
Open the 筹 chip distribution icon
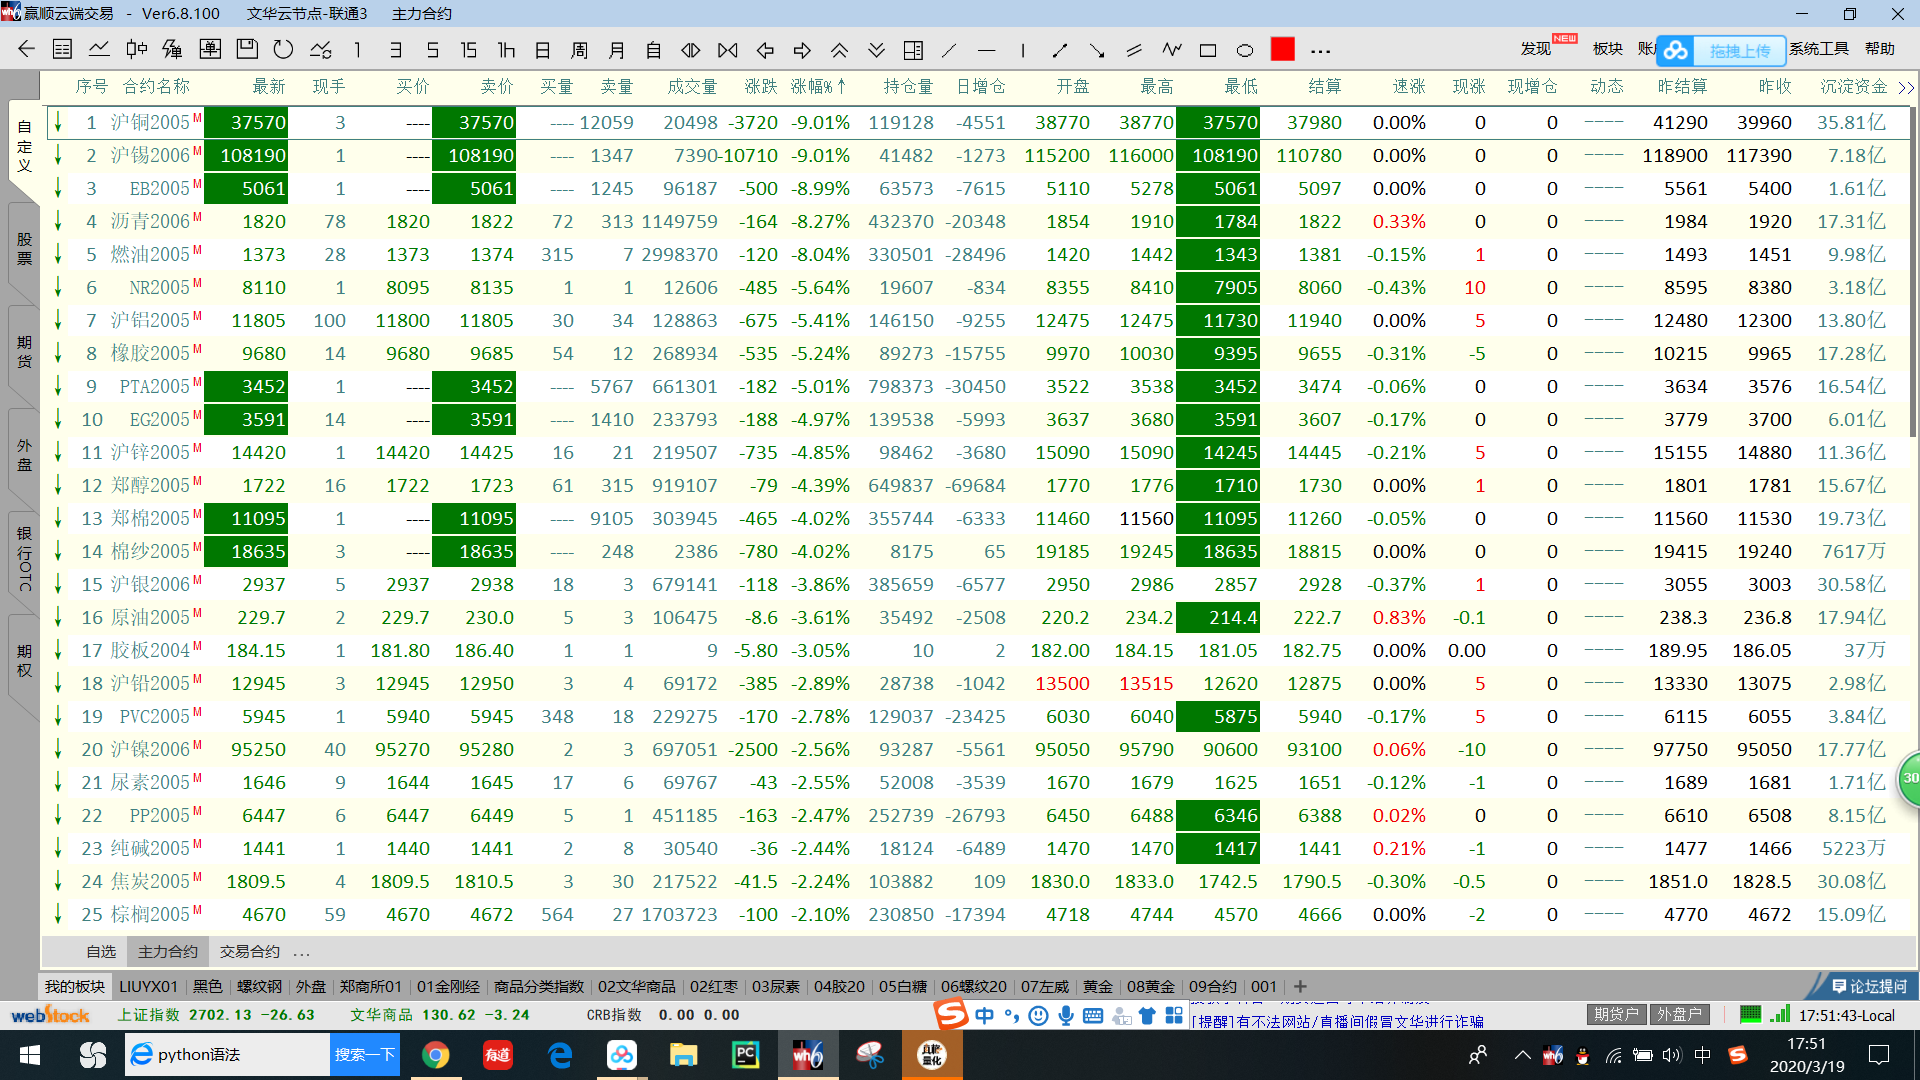pos(173,49)
